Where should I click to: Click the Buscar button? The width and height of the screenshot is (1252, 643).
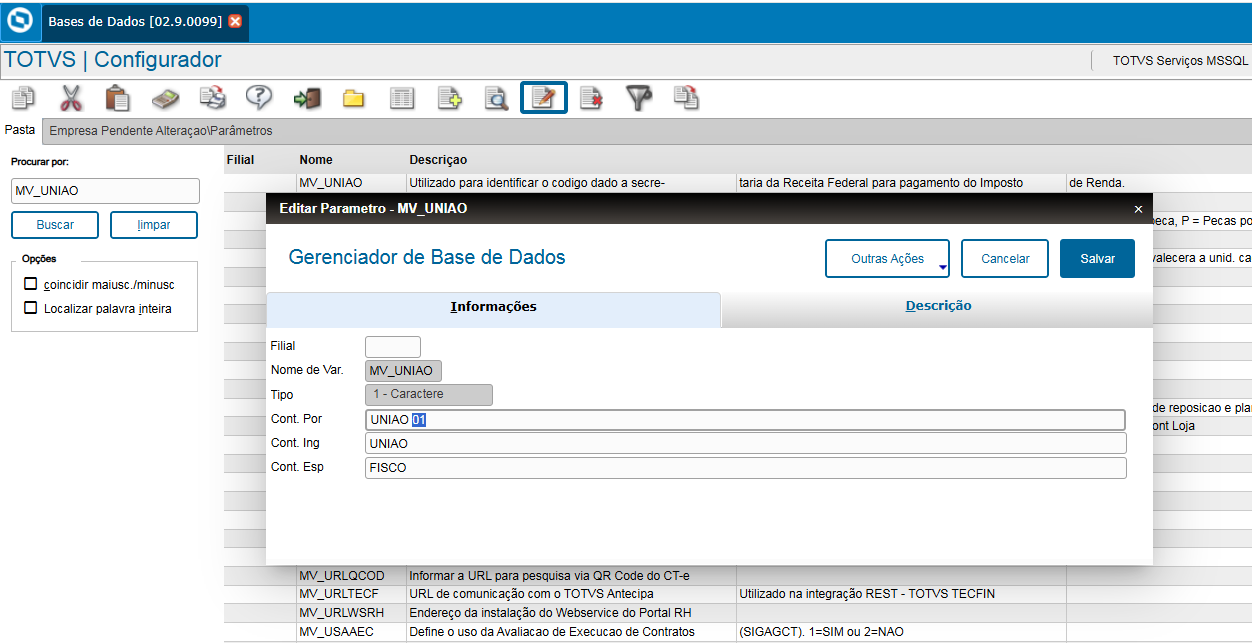[55, 225]
